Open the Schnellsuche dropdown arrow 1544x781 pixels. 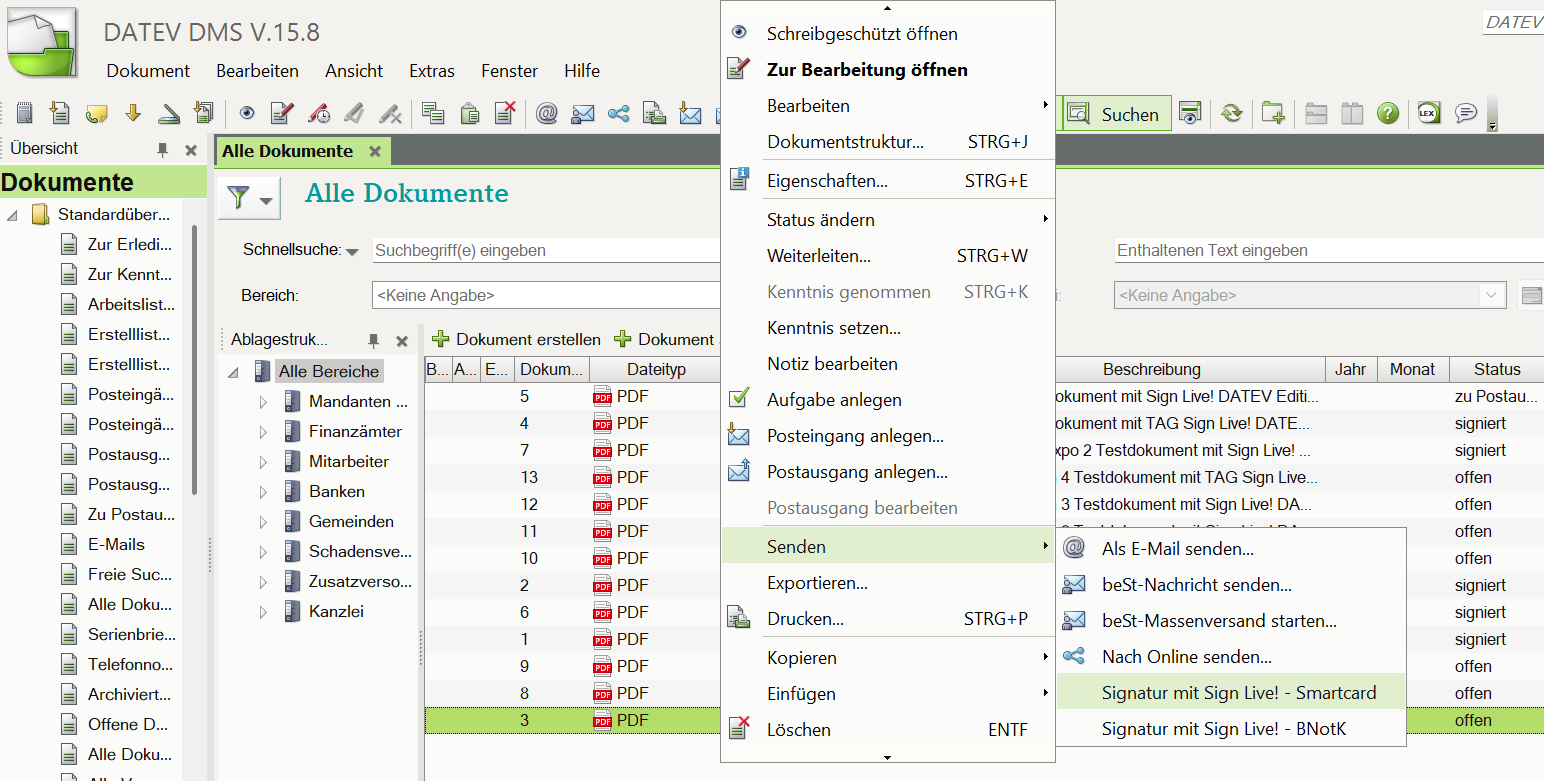point(352,252)
